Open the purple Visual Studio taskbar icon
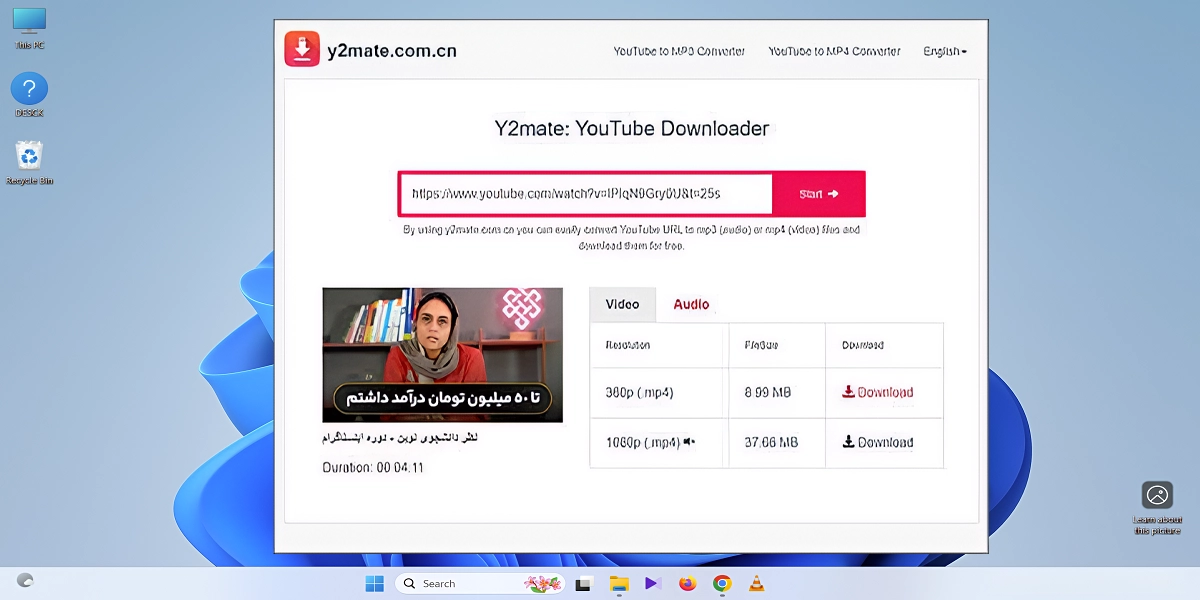1200x600 pixels. pyautogui.click(x=653, y=583)
